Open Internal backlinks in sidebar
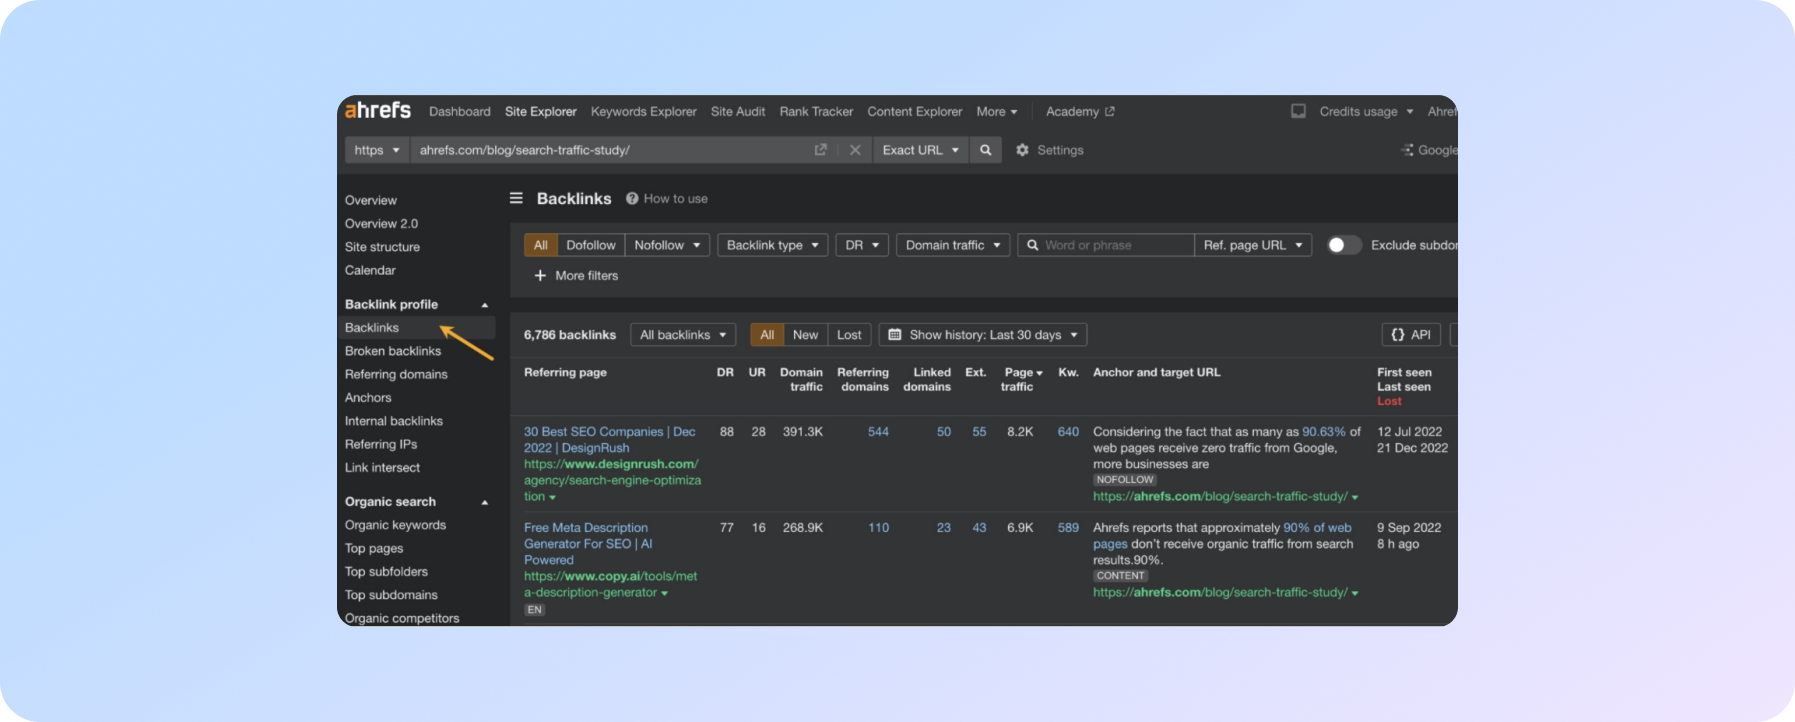The image size is (1795, 722). click(394, 421)
